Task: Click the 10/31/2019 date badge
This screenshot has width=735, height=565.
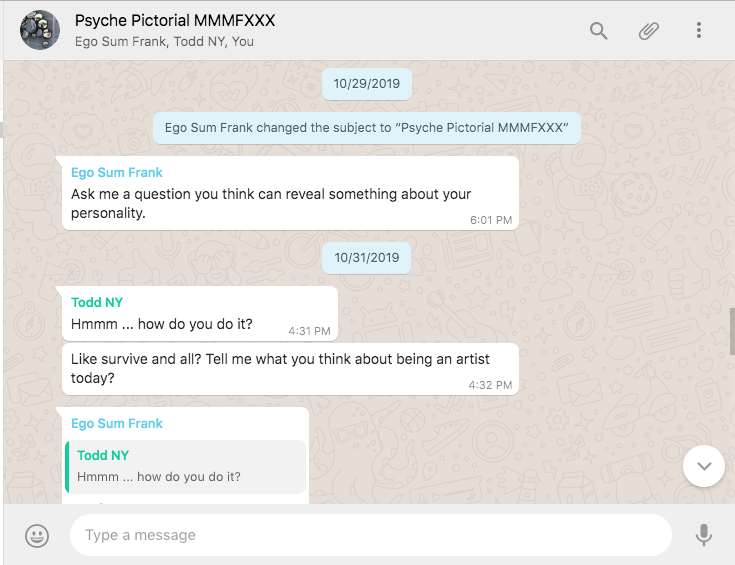Action: pos(367,258)
